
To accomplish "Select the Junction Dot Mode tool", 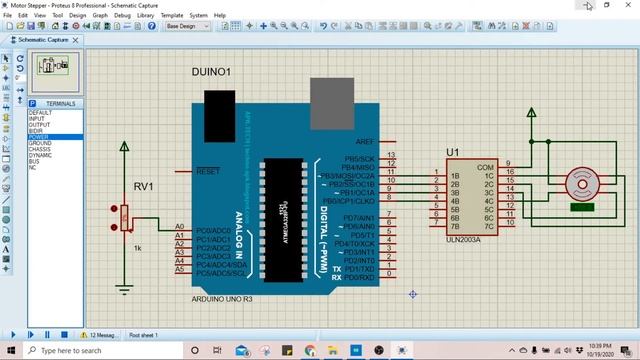I will tap(6, 78).
